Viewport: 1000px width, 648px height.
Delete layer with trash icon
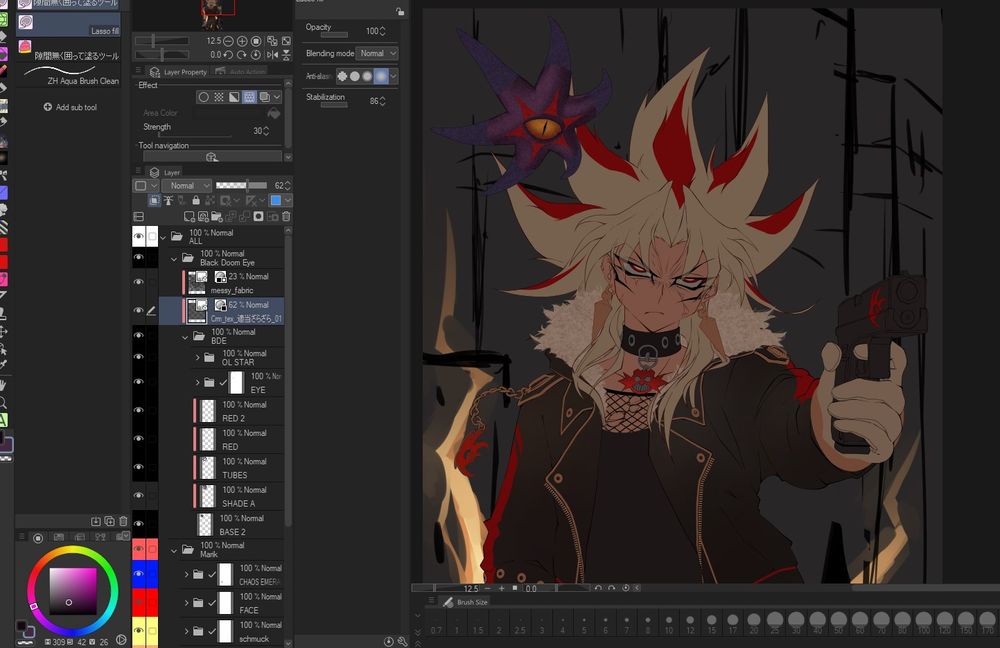point(286,217)
